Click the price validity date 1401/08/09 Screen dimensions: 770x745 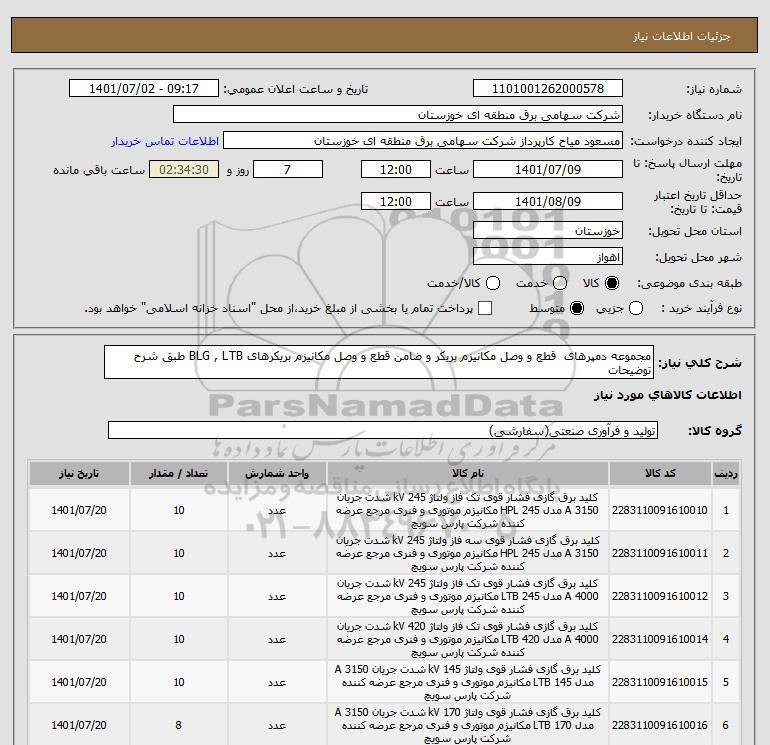pos(546,201)
